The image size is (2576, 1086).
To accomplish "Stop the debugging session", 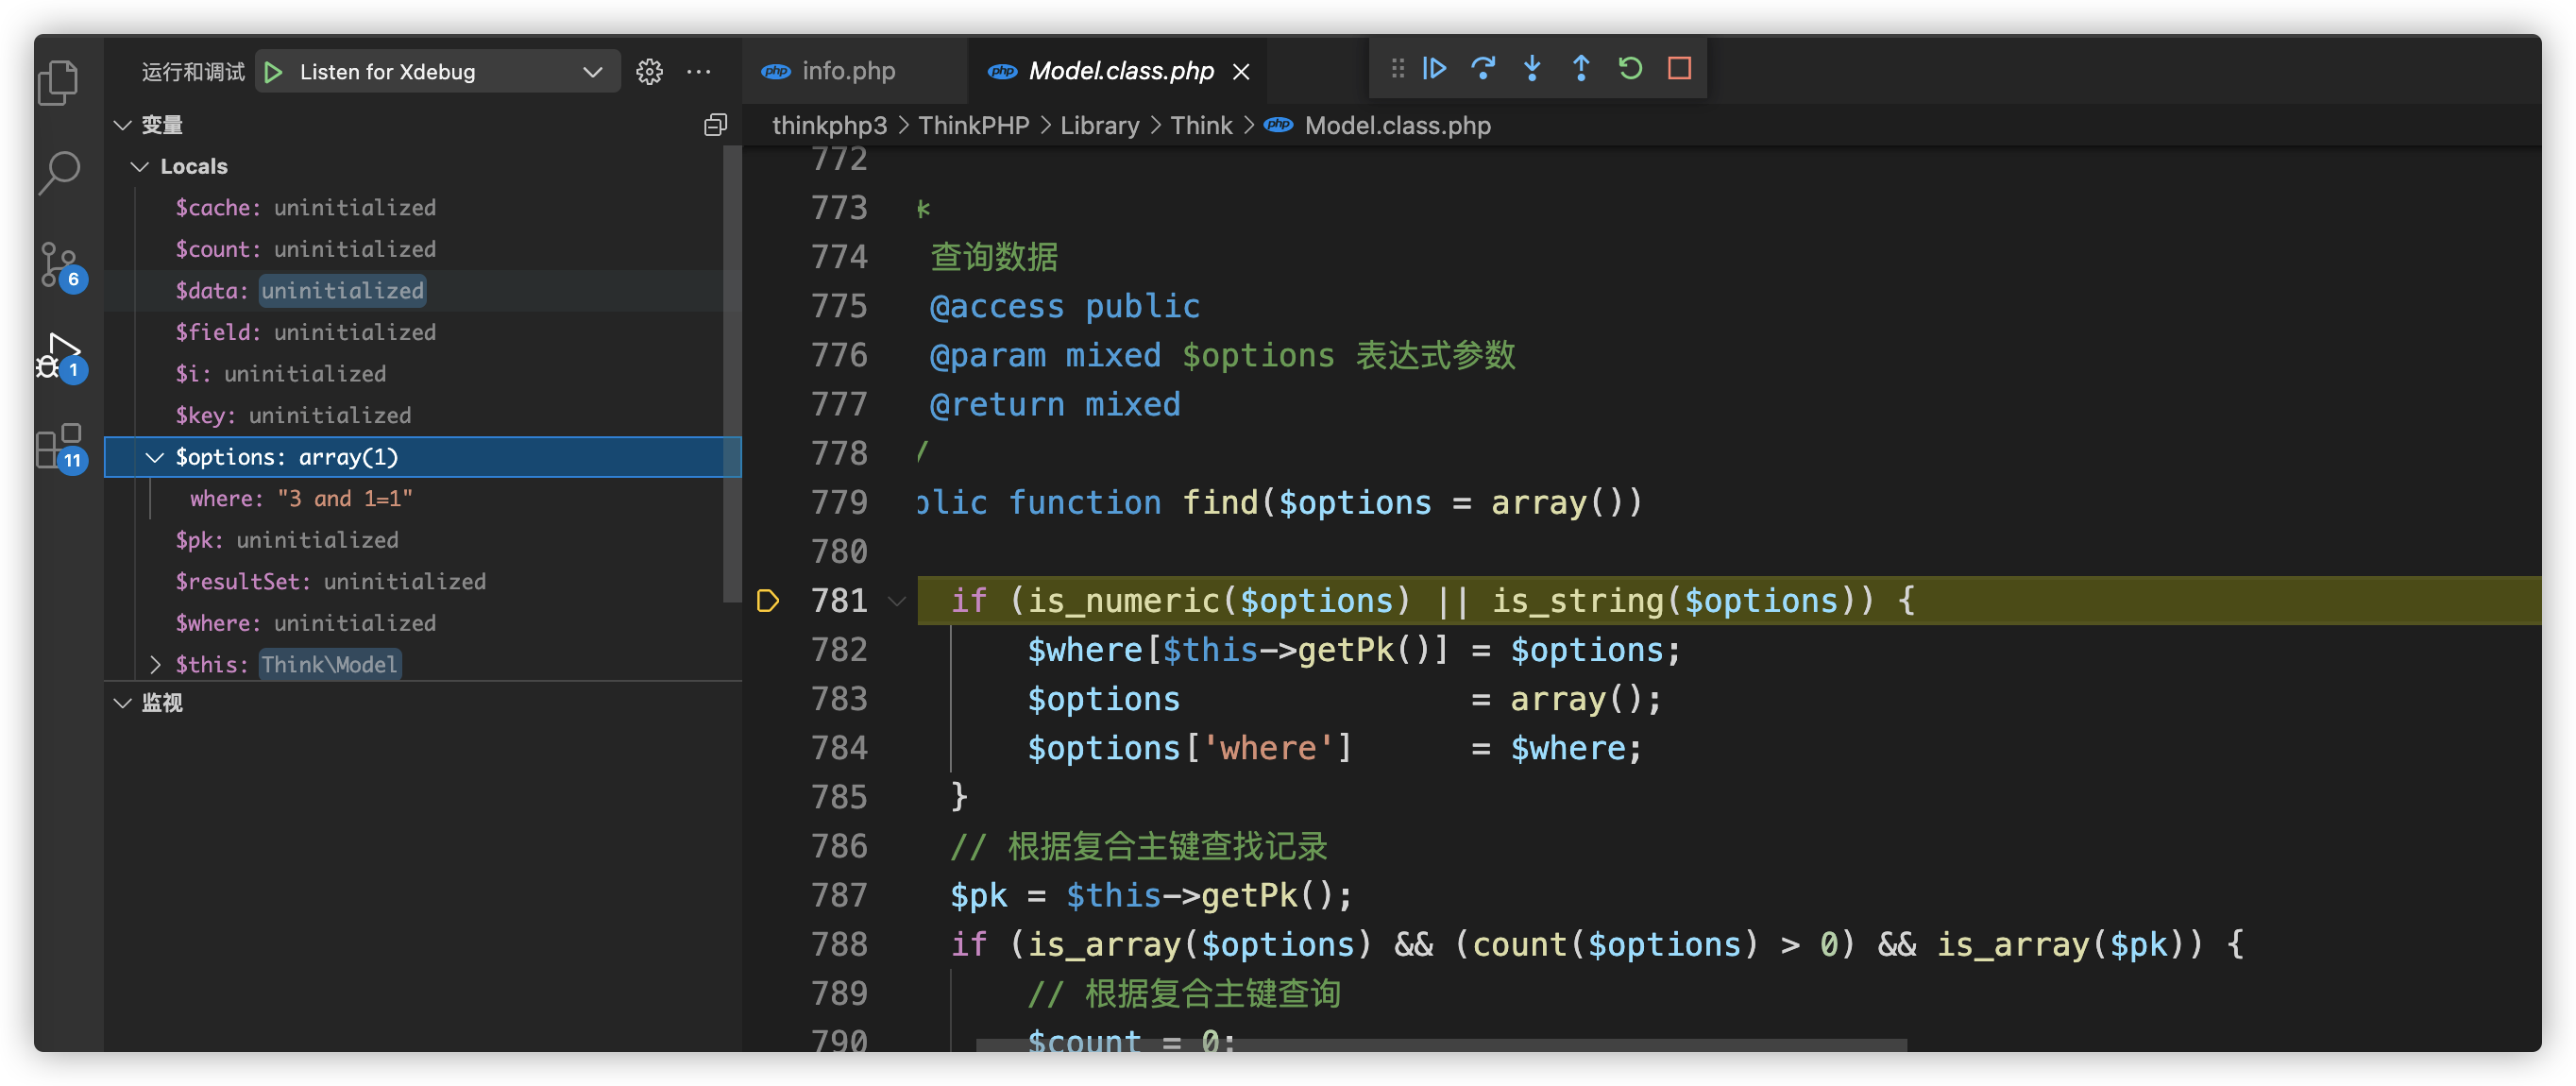I will click(1679, 69).
